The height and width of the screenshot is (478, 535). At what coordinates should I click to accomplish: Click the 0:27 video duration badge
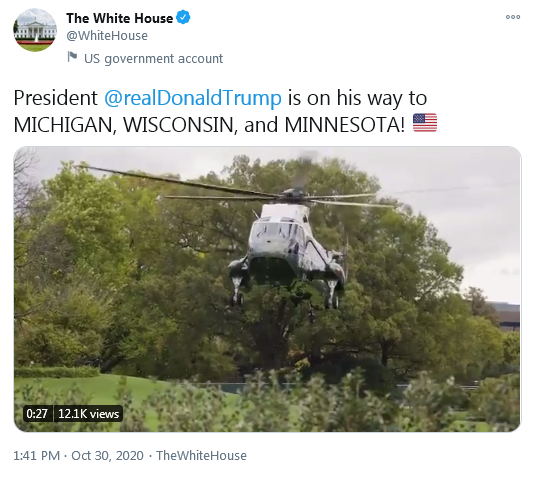(x=37, y=414)
